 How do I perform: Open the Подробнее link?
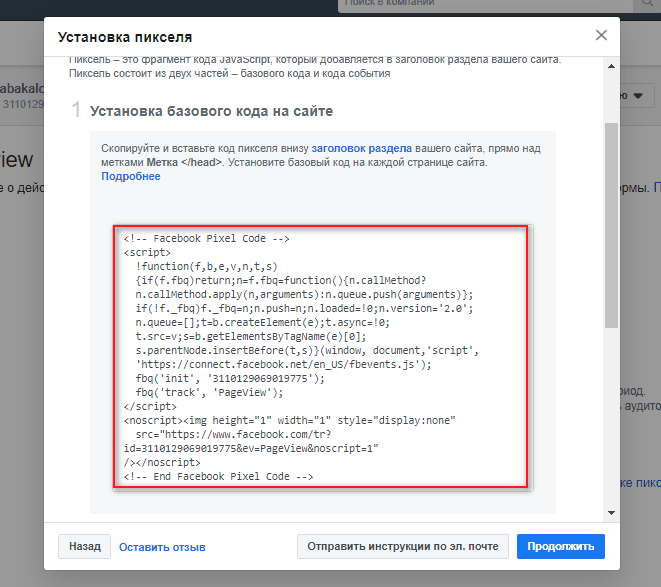point(131,176)
